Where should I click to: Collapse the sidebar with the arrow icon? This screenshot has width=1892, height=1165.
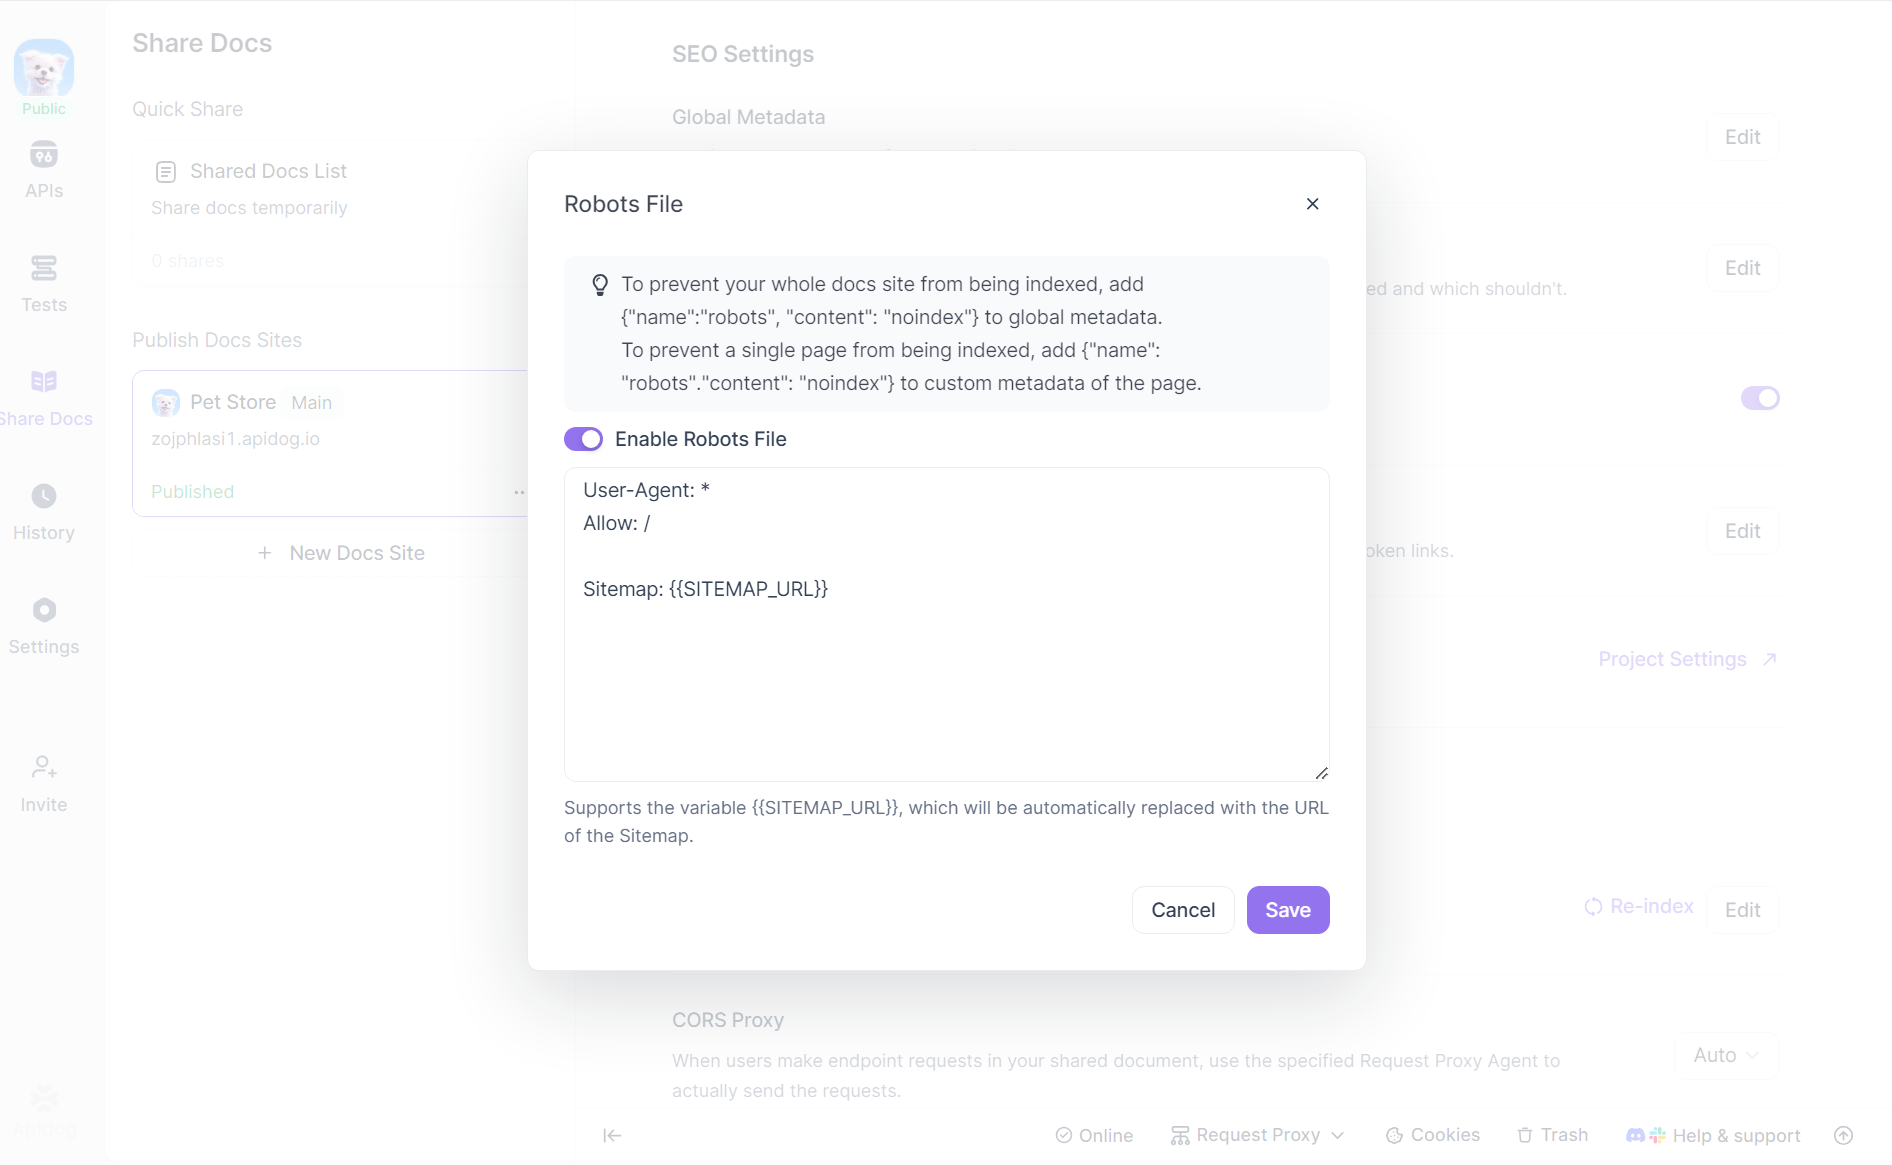pyautogui.click(x=612, y=1135)
